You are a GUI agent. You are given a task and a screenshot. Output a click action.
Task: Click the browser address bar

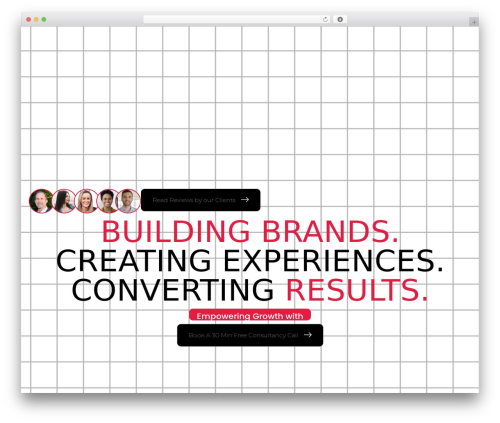point(237,20)
